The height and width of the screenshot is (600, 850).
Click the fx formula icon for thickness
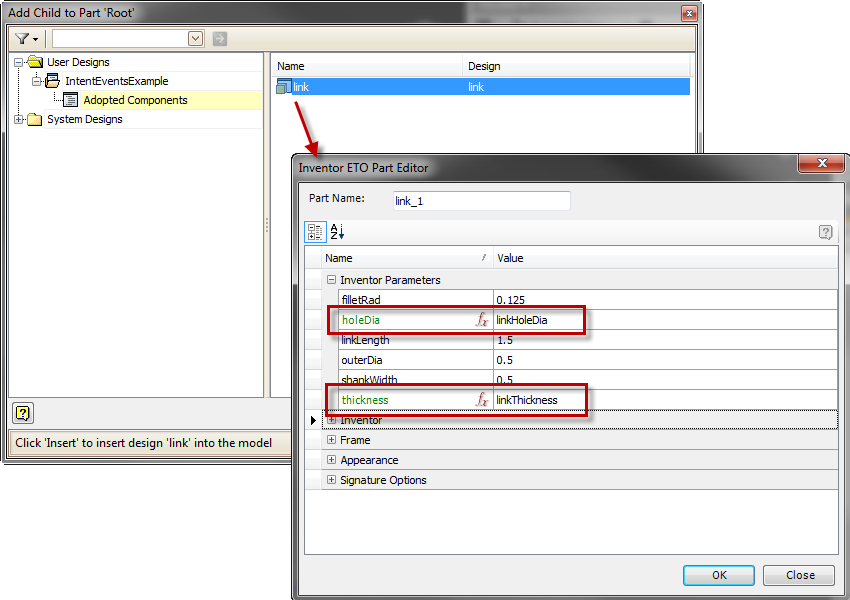482,400
